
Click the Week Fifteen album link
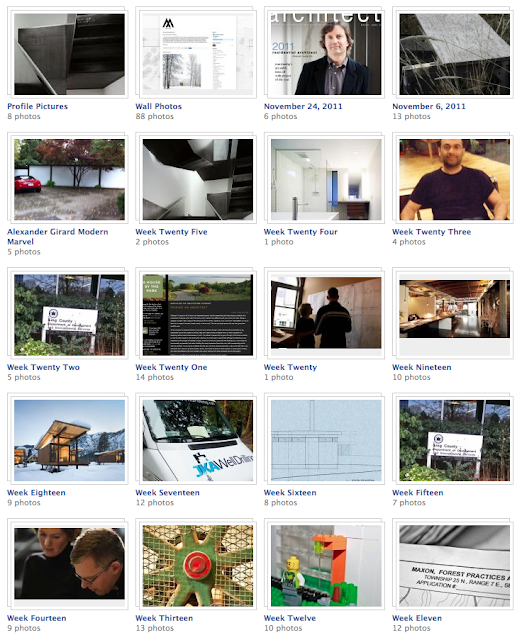[418, 493]
